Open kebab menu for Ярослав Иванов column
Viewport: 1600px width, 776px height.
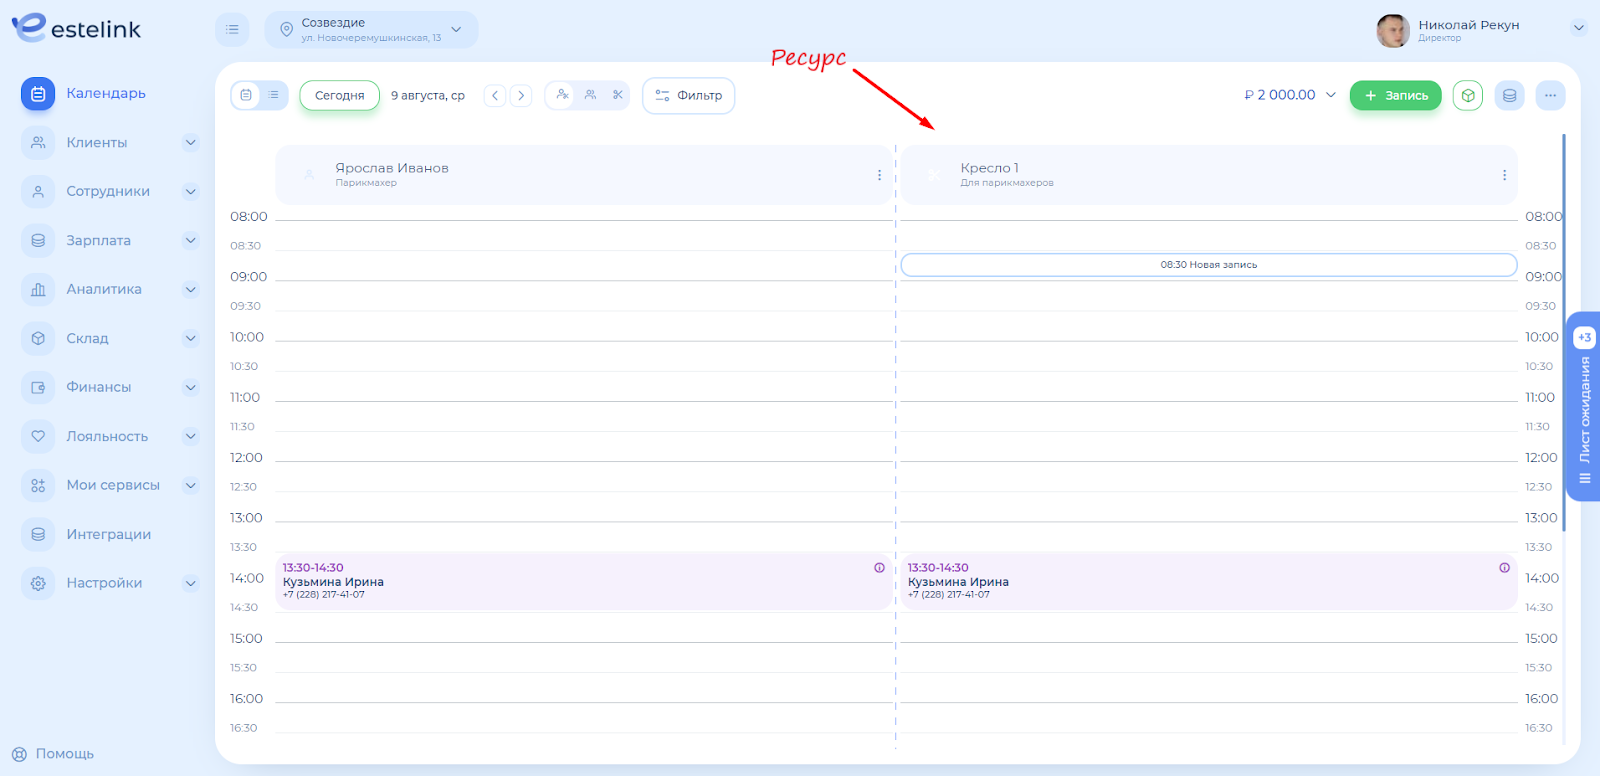(x=879, y=175)
